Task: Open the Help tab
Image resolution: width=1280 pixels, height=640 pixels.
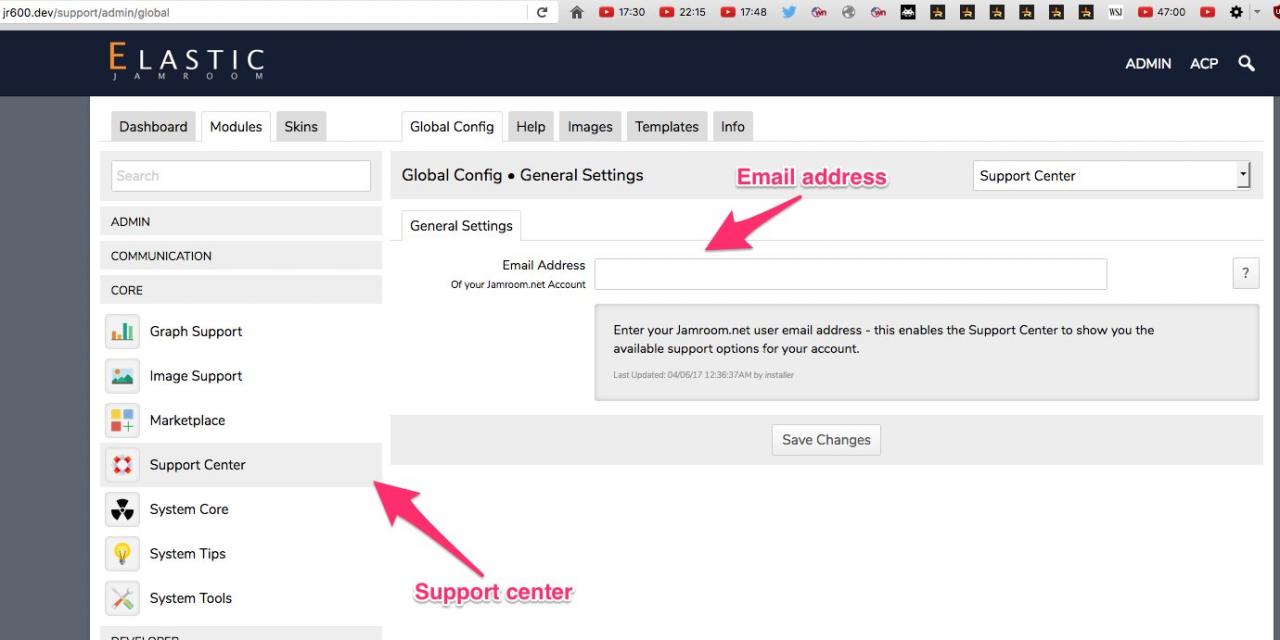Action: click(x=531, y=126)
